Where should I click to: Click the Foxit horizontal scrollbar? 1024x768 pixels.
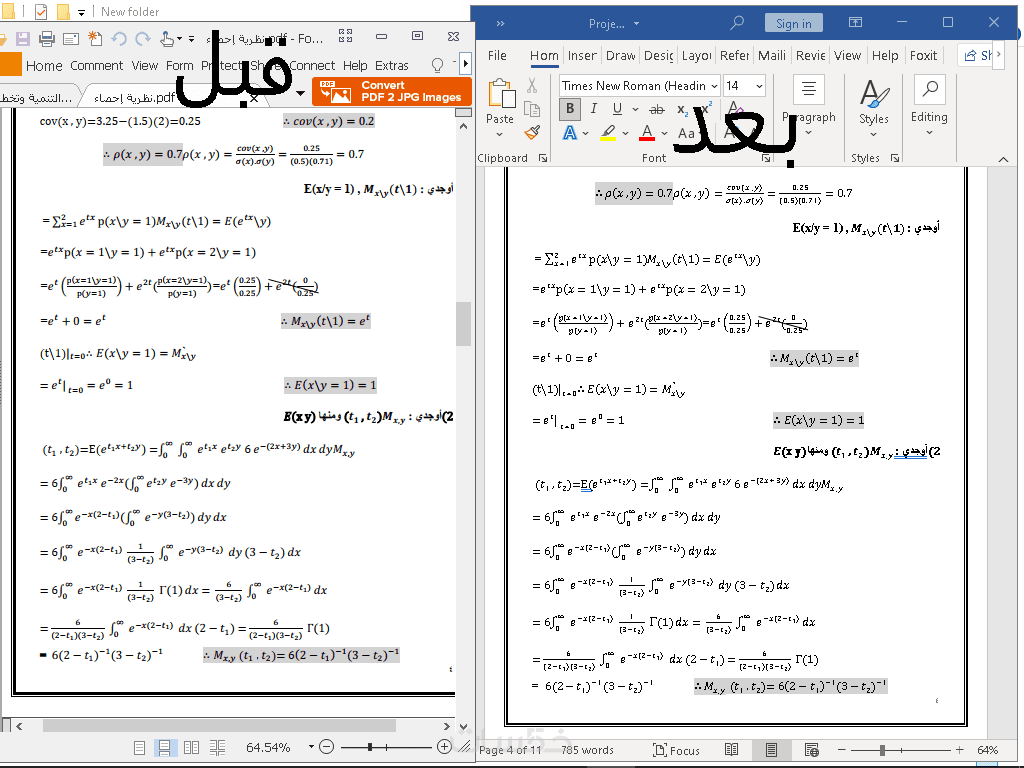point(219,726)
